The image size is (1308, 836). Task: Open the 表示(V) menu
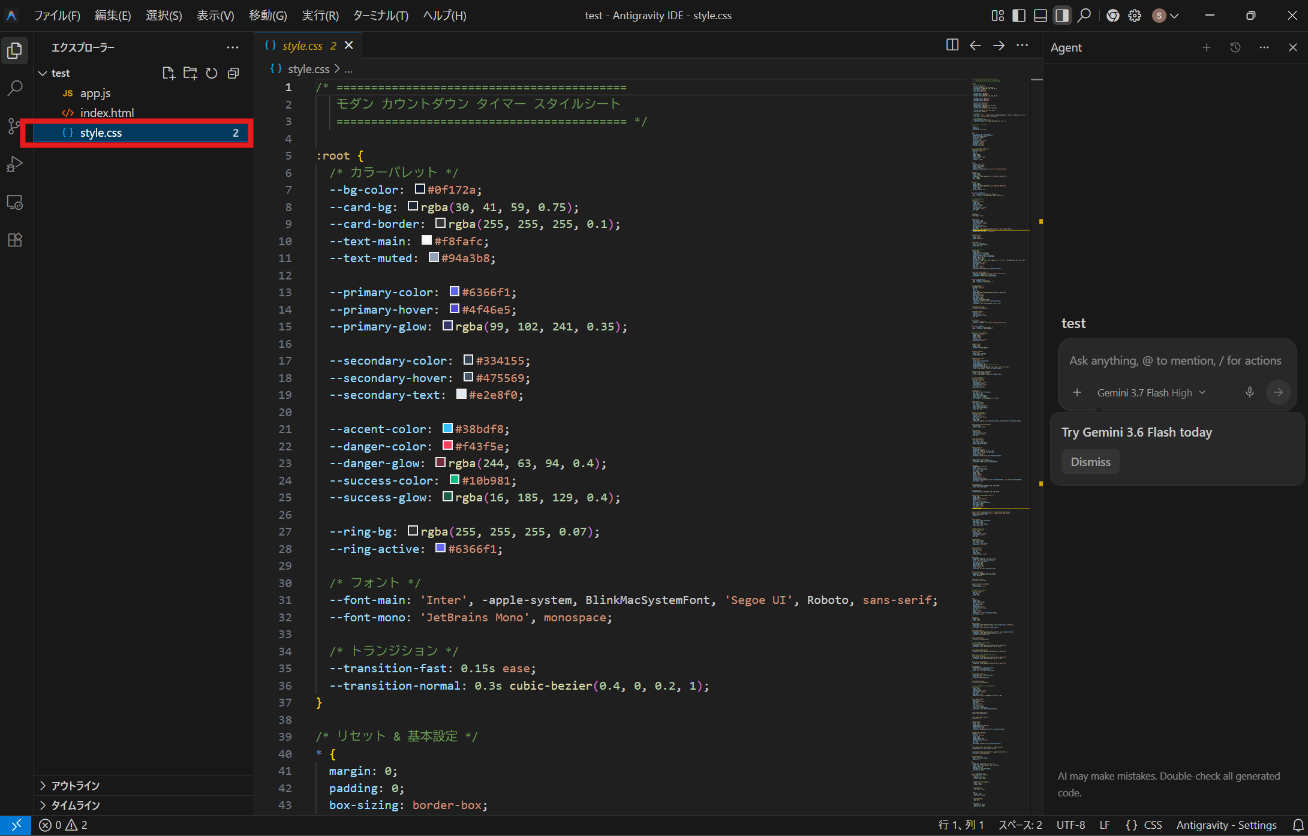(x=215, y=16)
